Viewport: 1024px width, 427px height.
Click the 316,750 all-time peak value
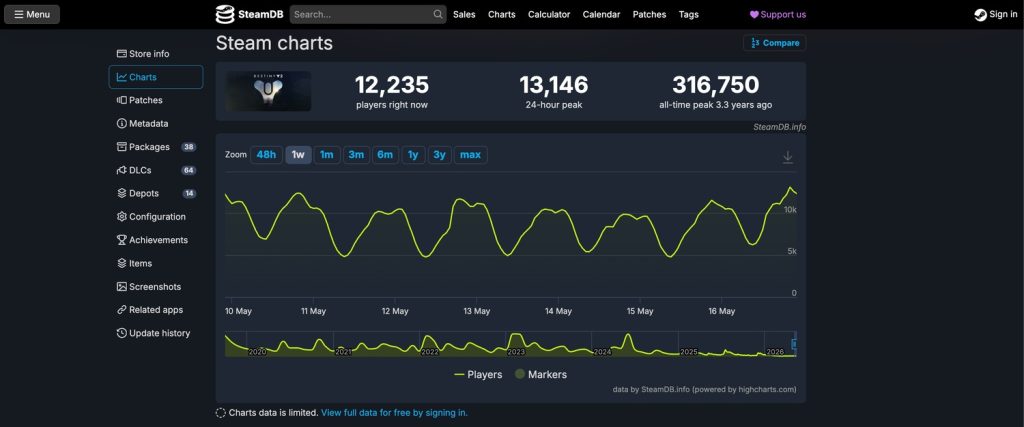coord(716,85)
